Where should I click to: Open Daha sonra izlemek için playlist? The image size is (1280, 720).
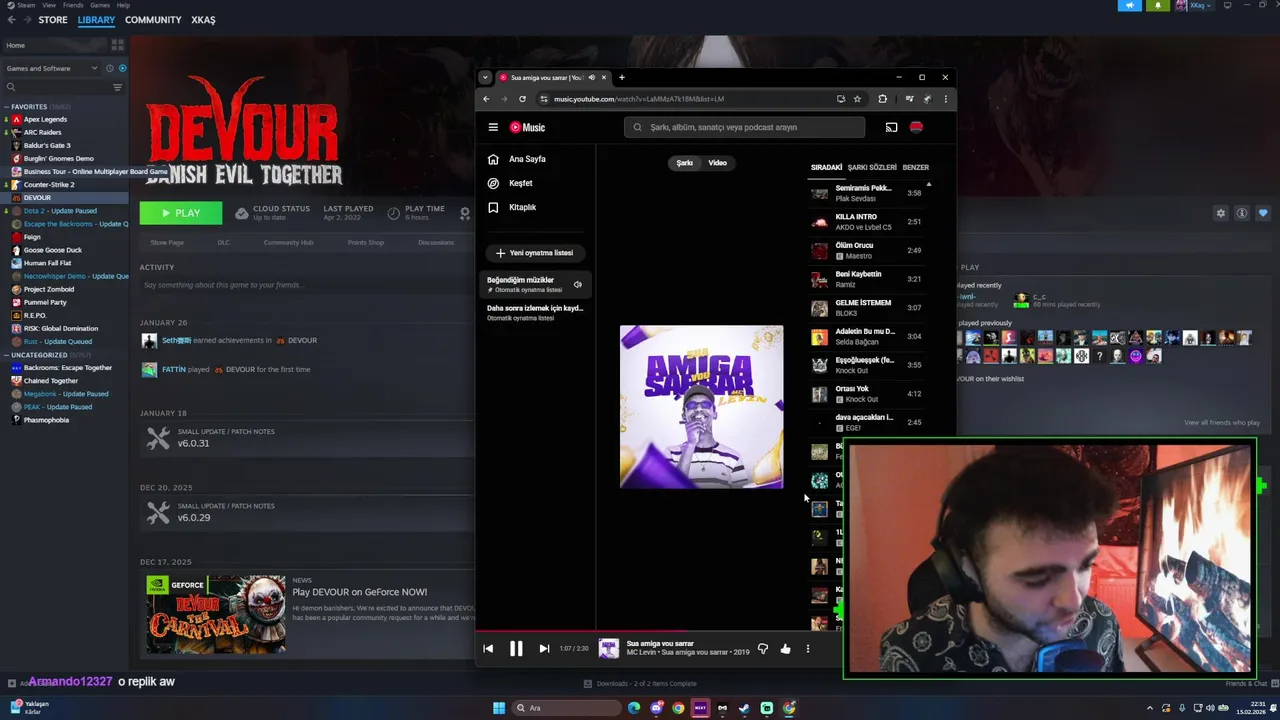point(535,313)
